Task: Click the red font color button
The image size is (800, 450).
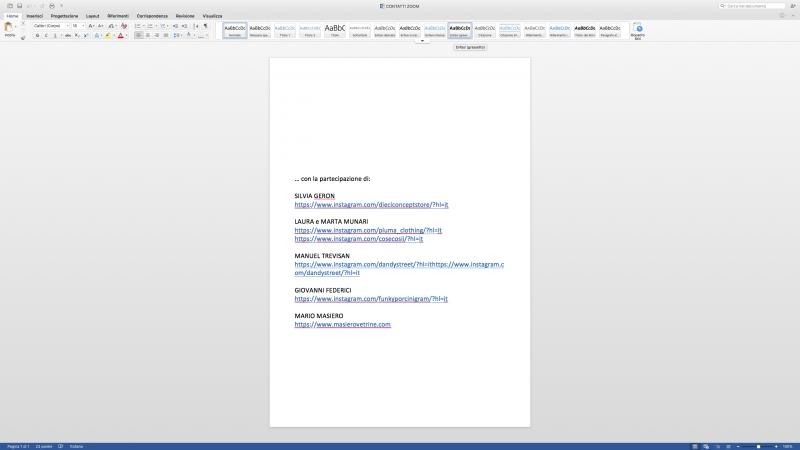Action: (120, 36)
